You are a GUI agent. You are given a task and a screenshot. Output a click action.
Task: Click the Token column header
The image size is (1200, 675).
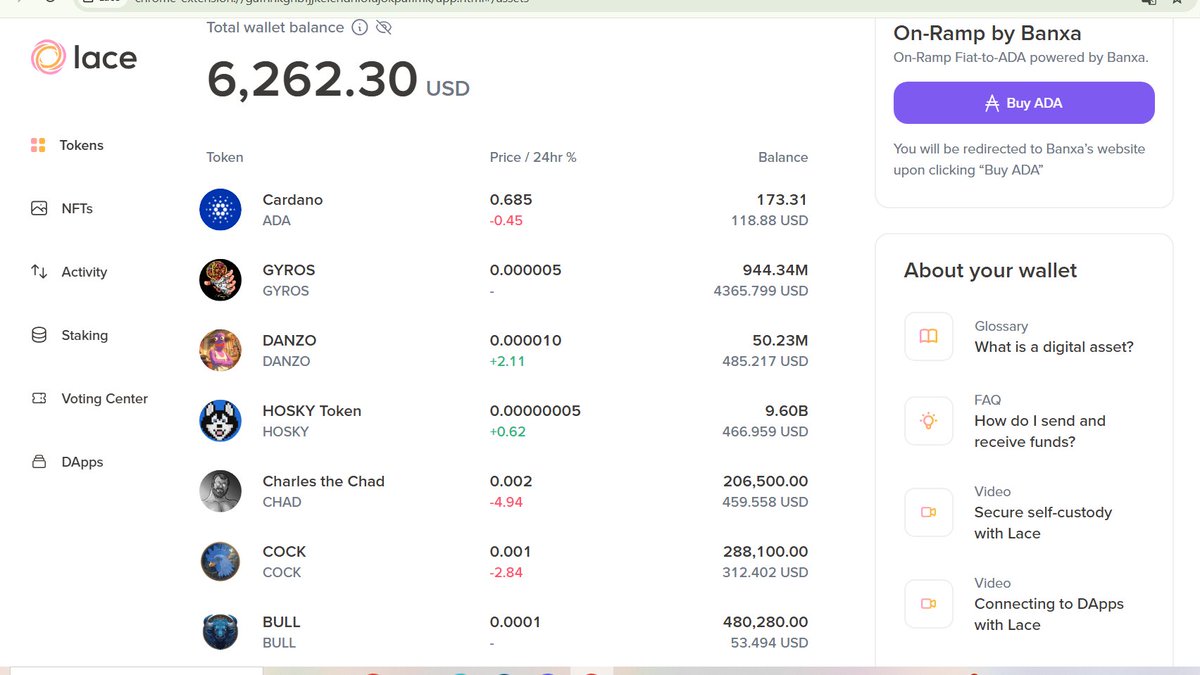pyautogui.click(x=225, y=157)
